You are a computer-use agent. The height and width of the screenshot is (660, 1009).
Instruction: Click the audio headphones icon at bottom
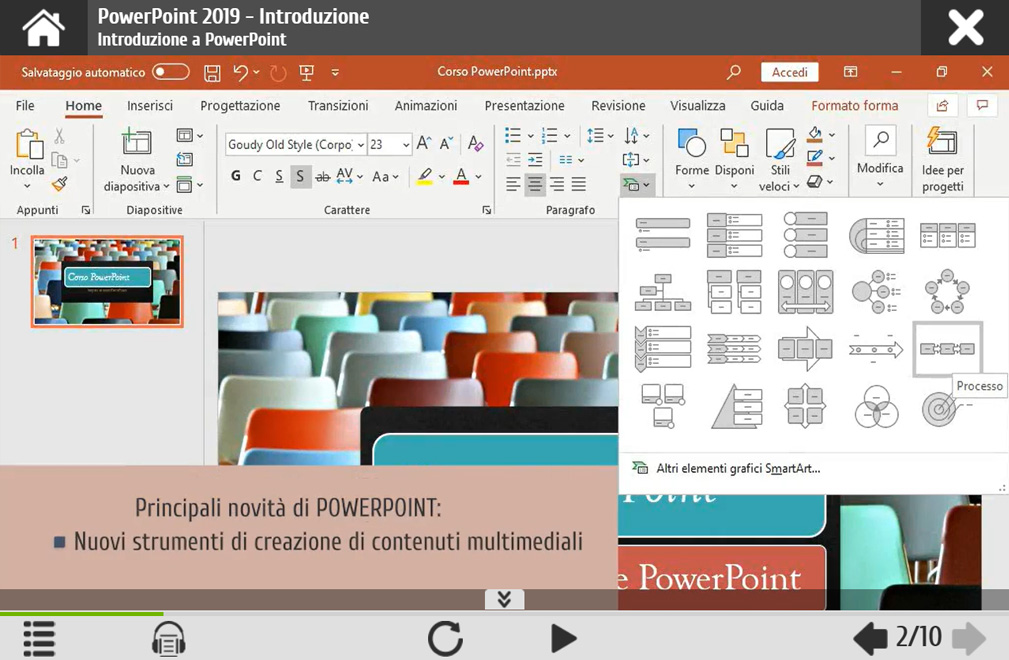tap(169, 638)
